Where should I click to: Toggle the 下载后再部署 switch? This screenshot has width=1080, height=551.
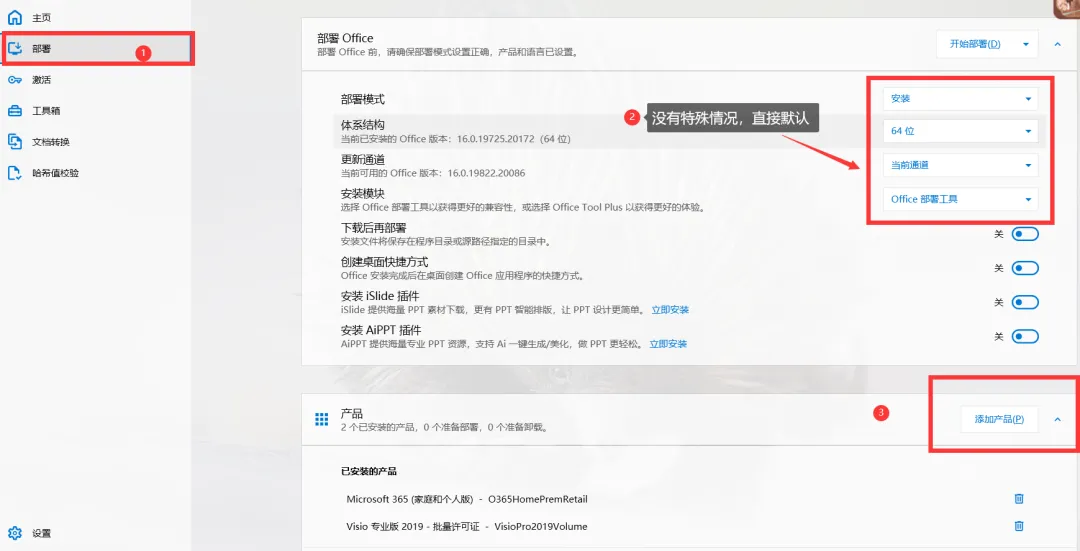(x=1025, y=234)
